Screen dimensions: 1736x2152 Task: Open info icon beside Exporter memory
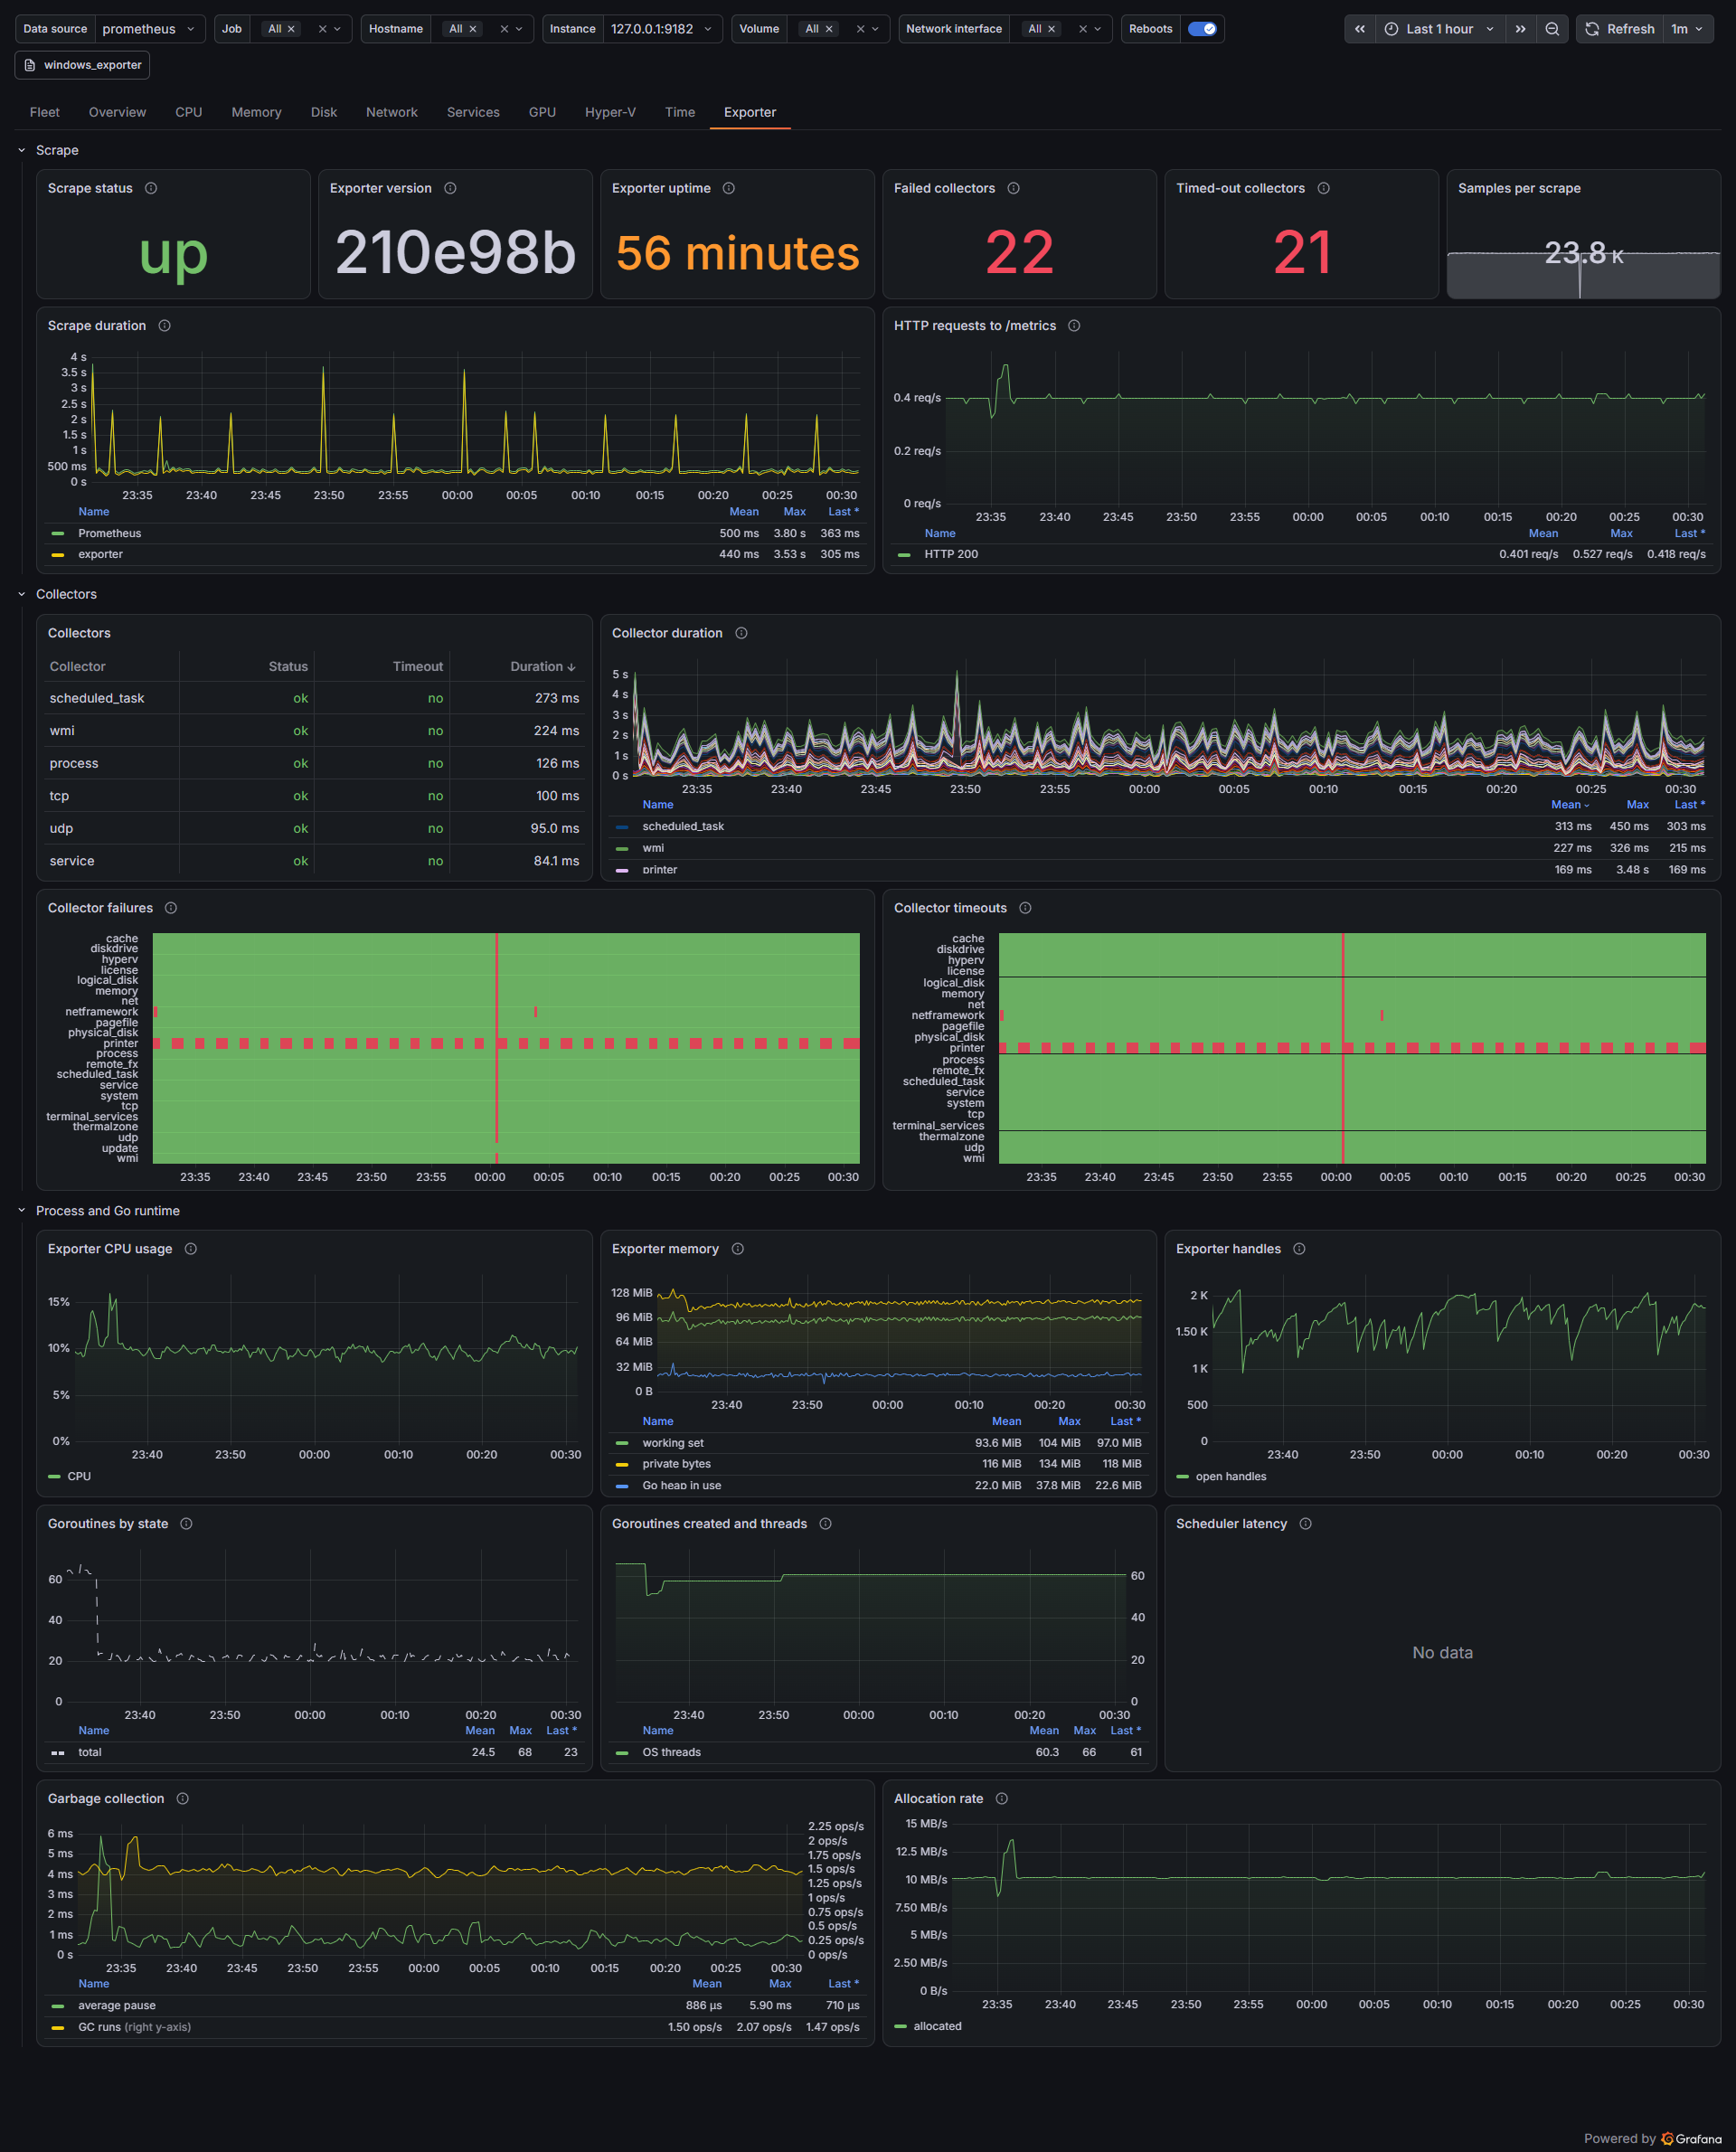(738, 1249)
